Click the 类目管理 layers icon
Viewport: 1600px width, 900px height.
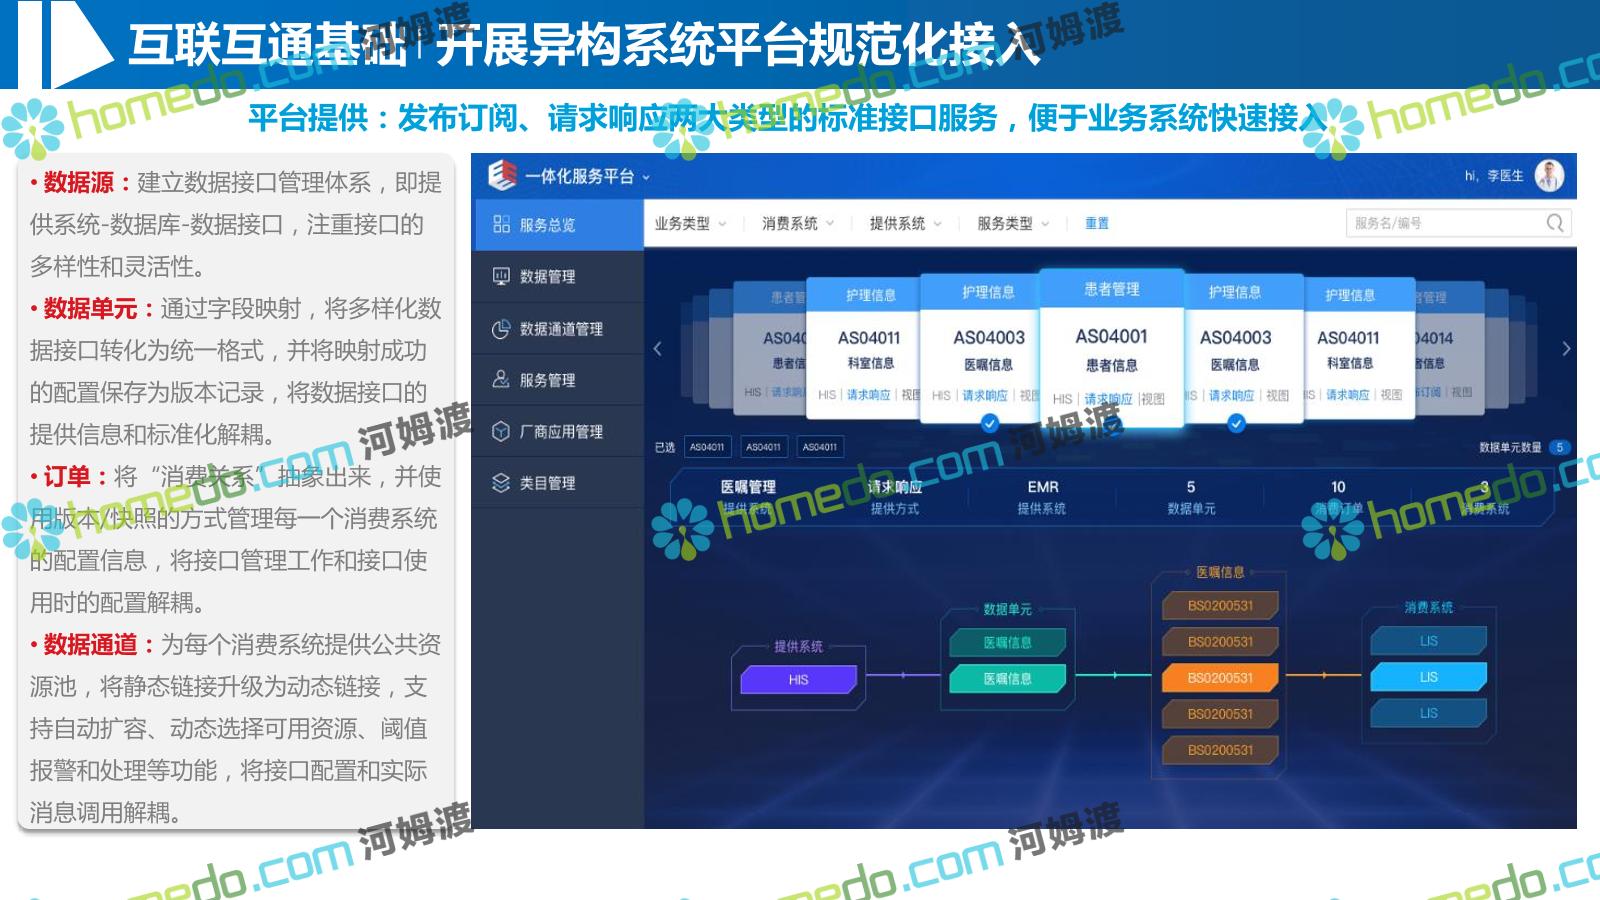(501, 483)
